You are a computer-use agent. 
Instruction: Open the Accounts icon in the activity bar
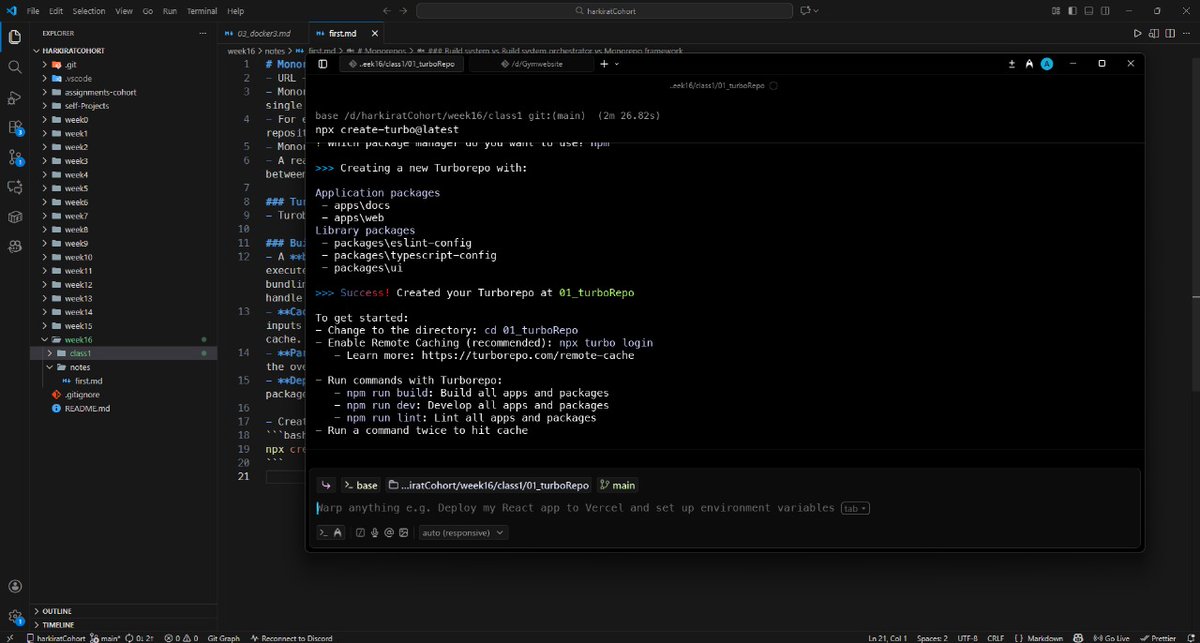[14, 586]
